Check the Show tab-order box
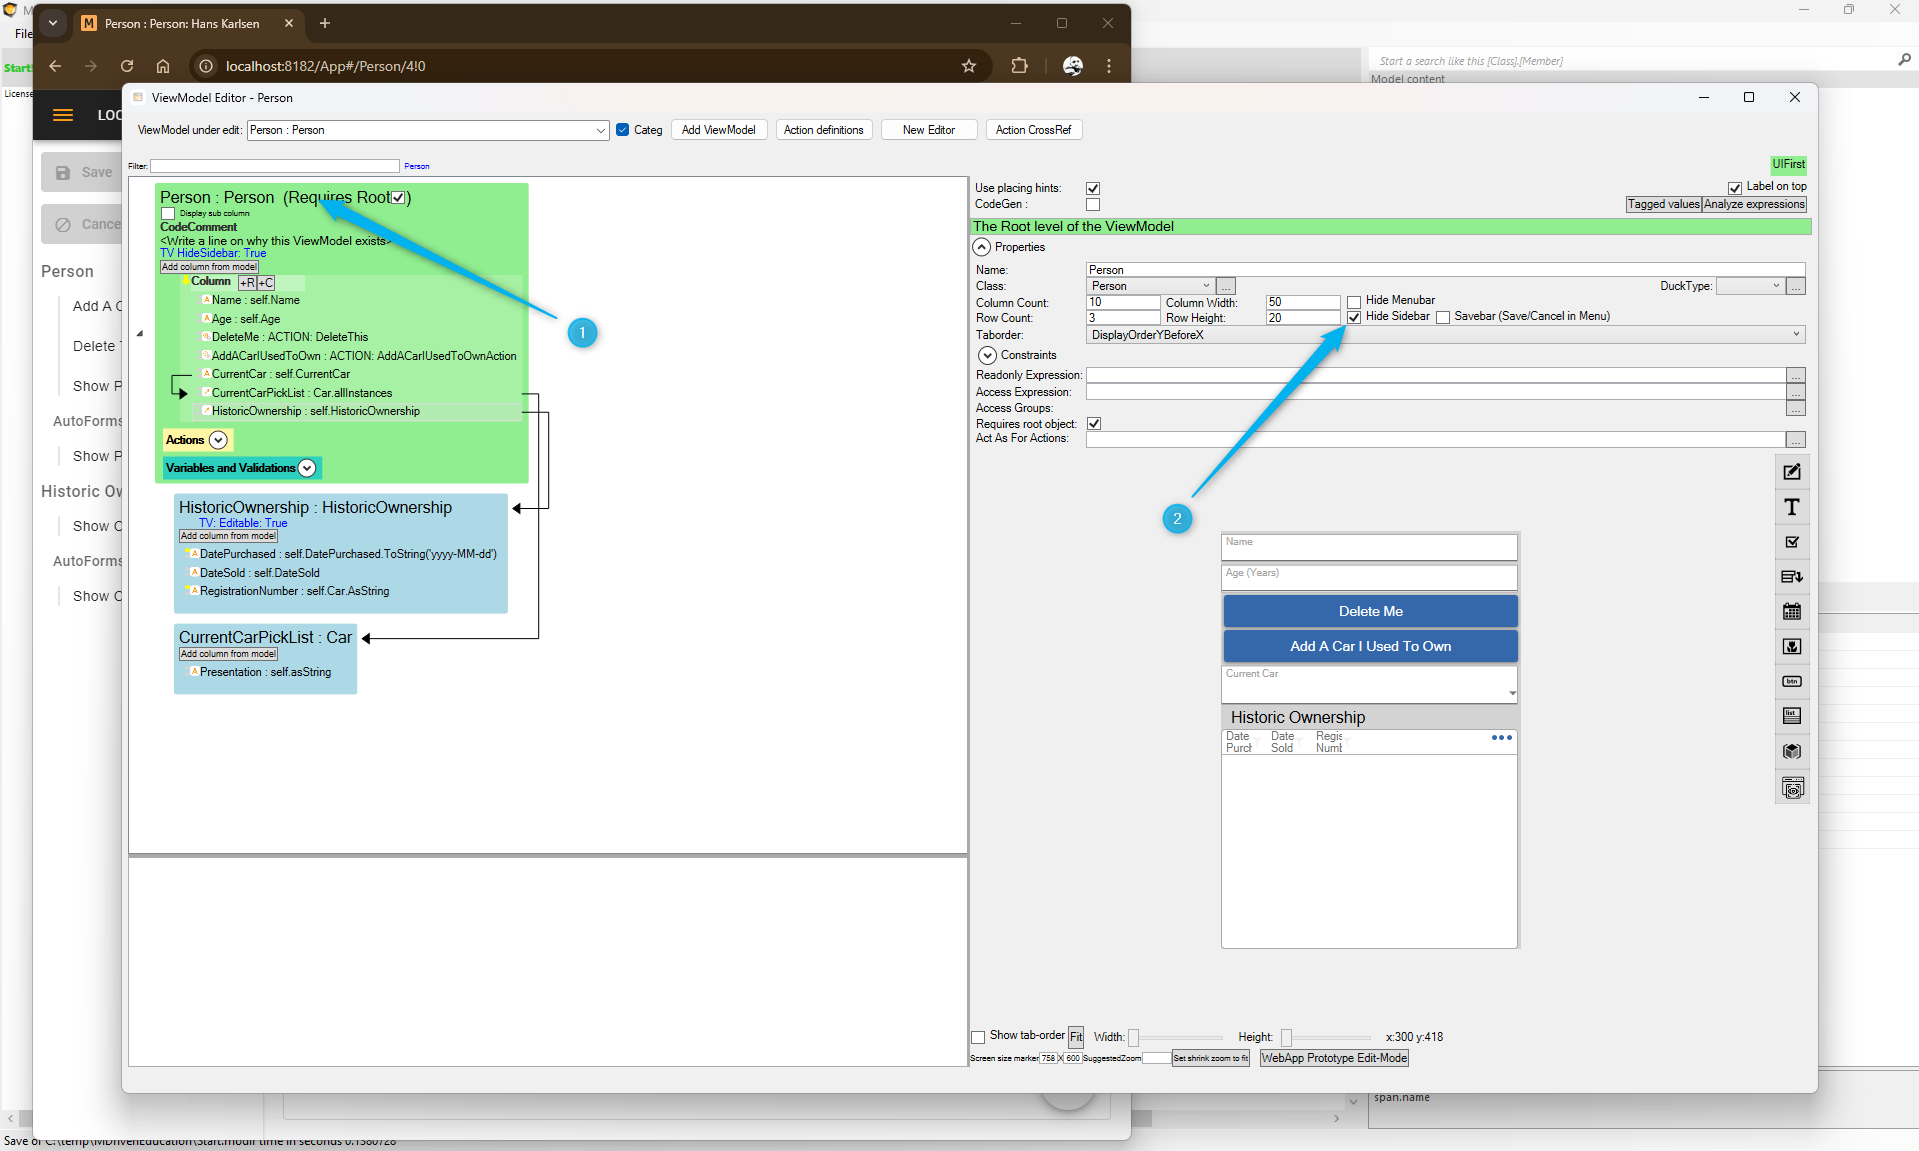The height and width of the screenshot is (1151, 1919). [x=978, y=1037]
